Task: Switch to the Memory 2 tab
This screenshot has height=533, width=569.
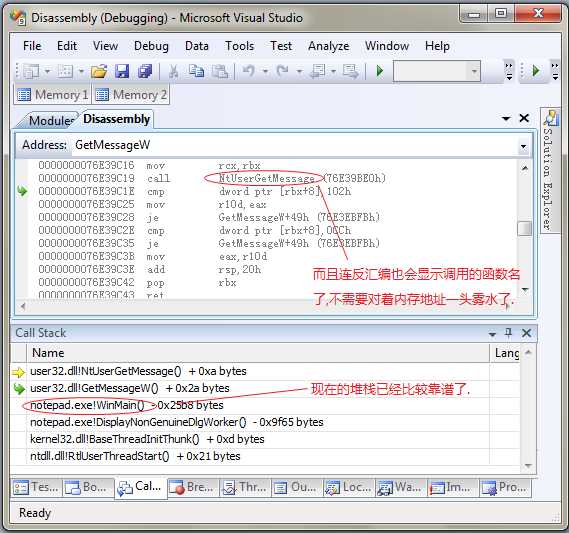Action: [x=131, y=95]
